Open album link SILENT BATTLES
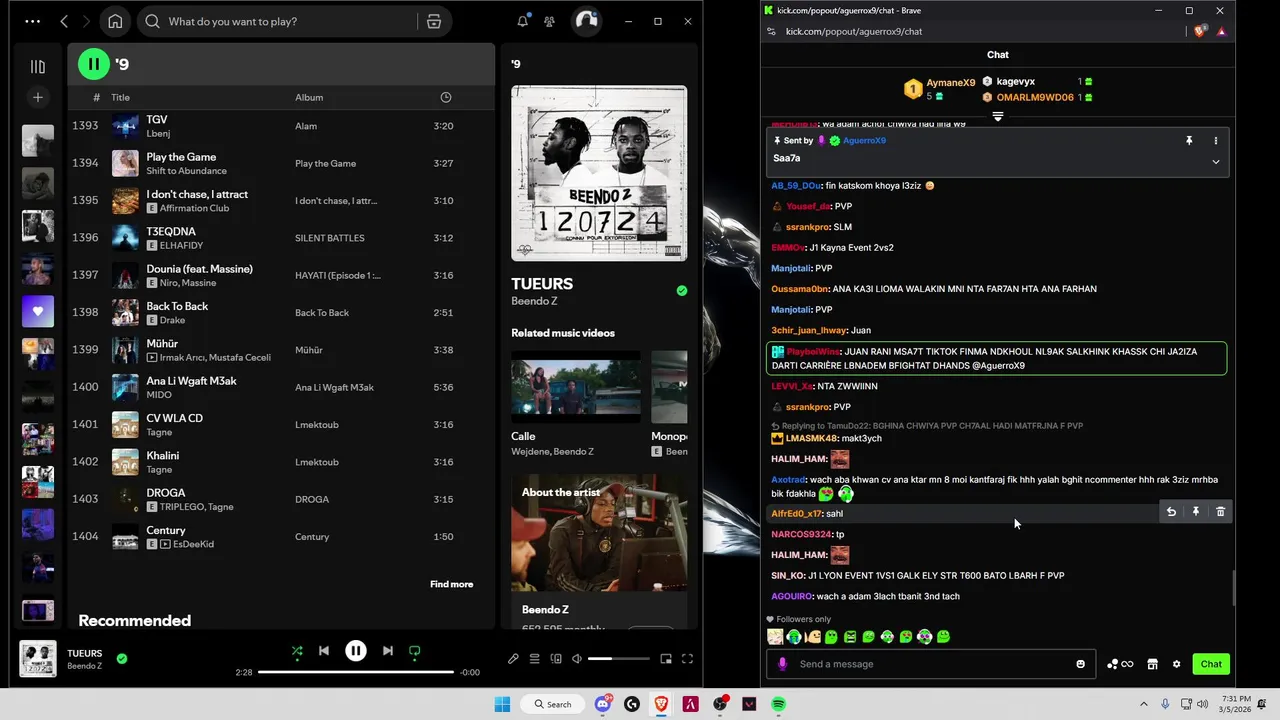The height and width of the screenshot is (720, 1280). (330, 238)
